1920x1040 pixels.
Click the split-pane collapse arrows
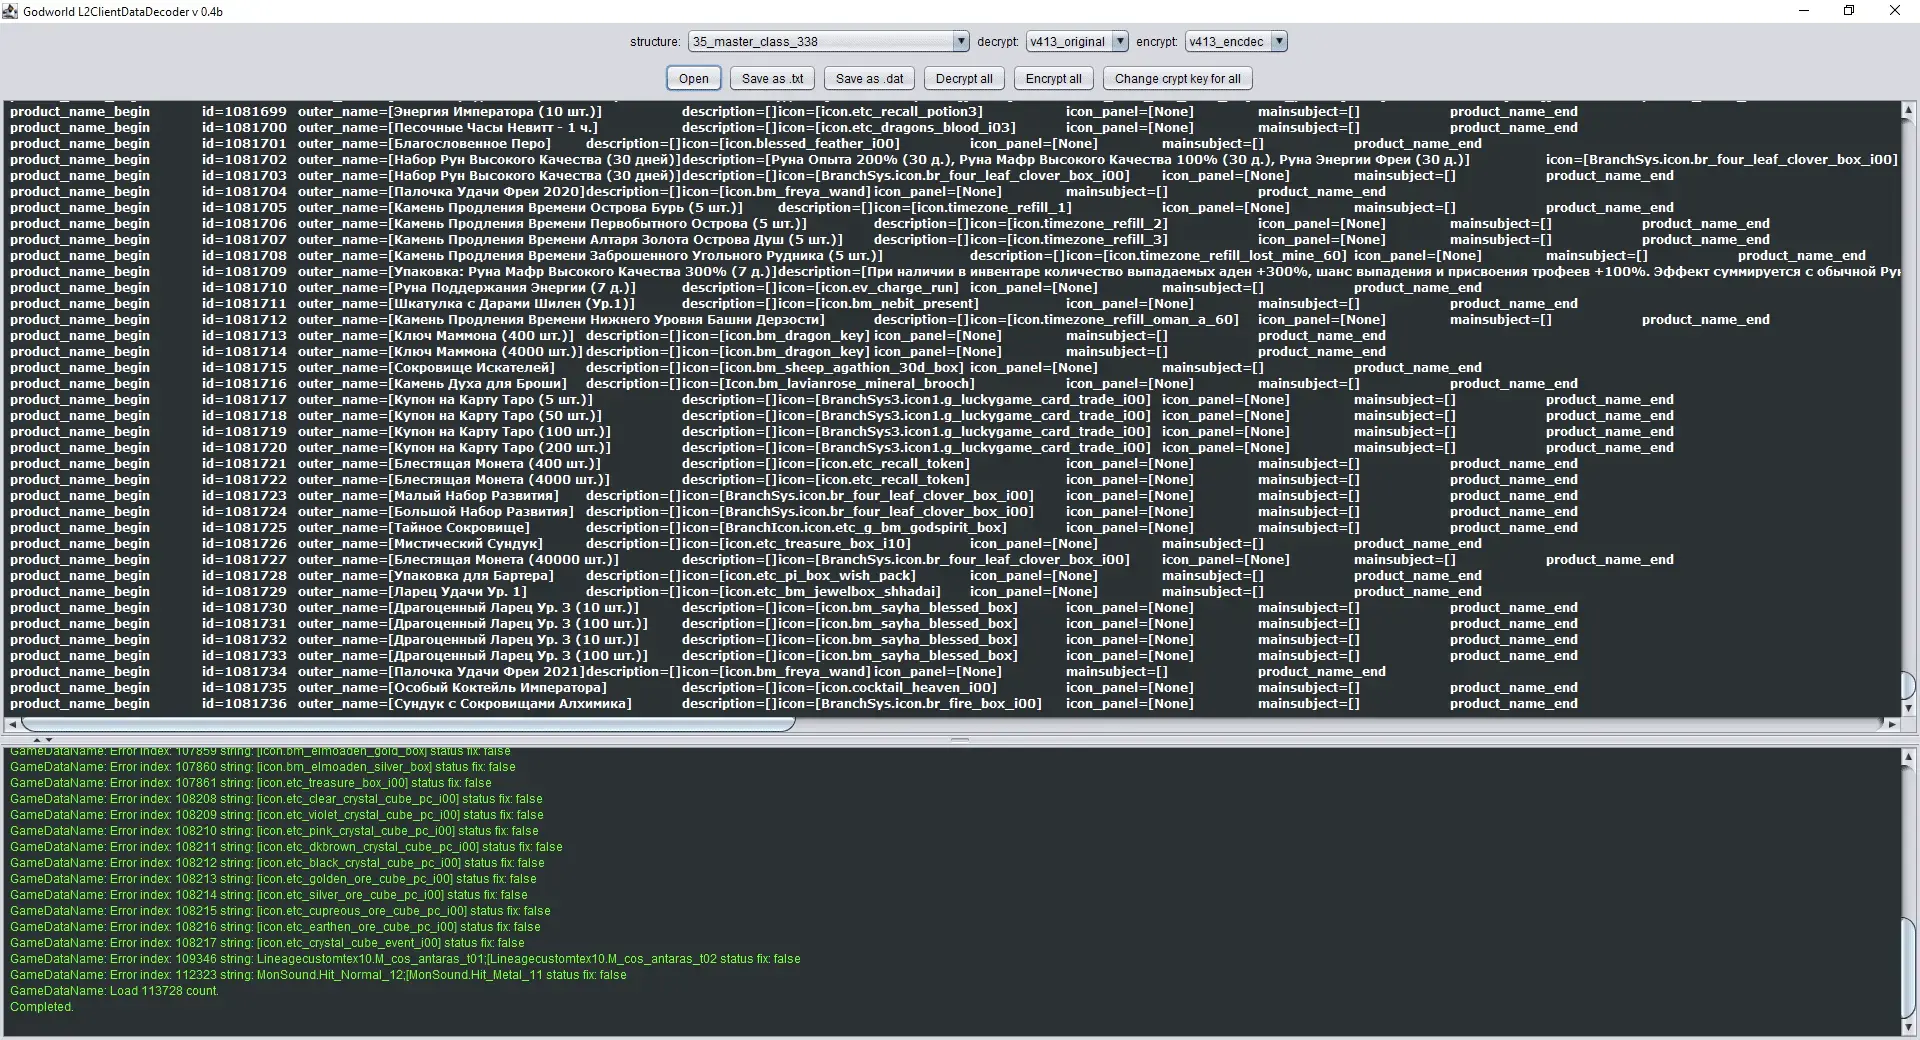coord(43,739)
